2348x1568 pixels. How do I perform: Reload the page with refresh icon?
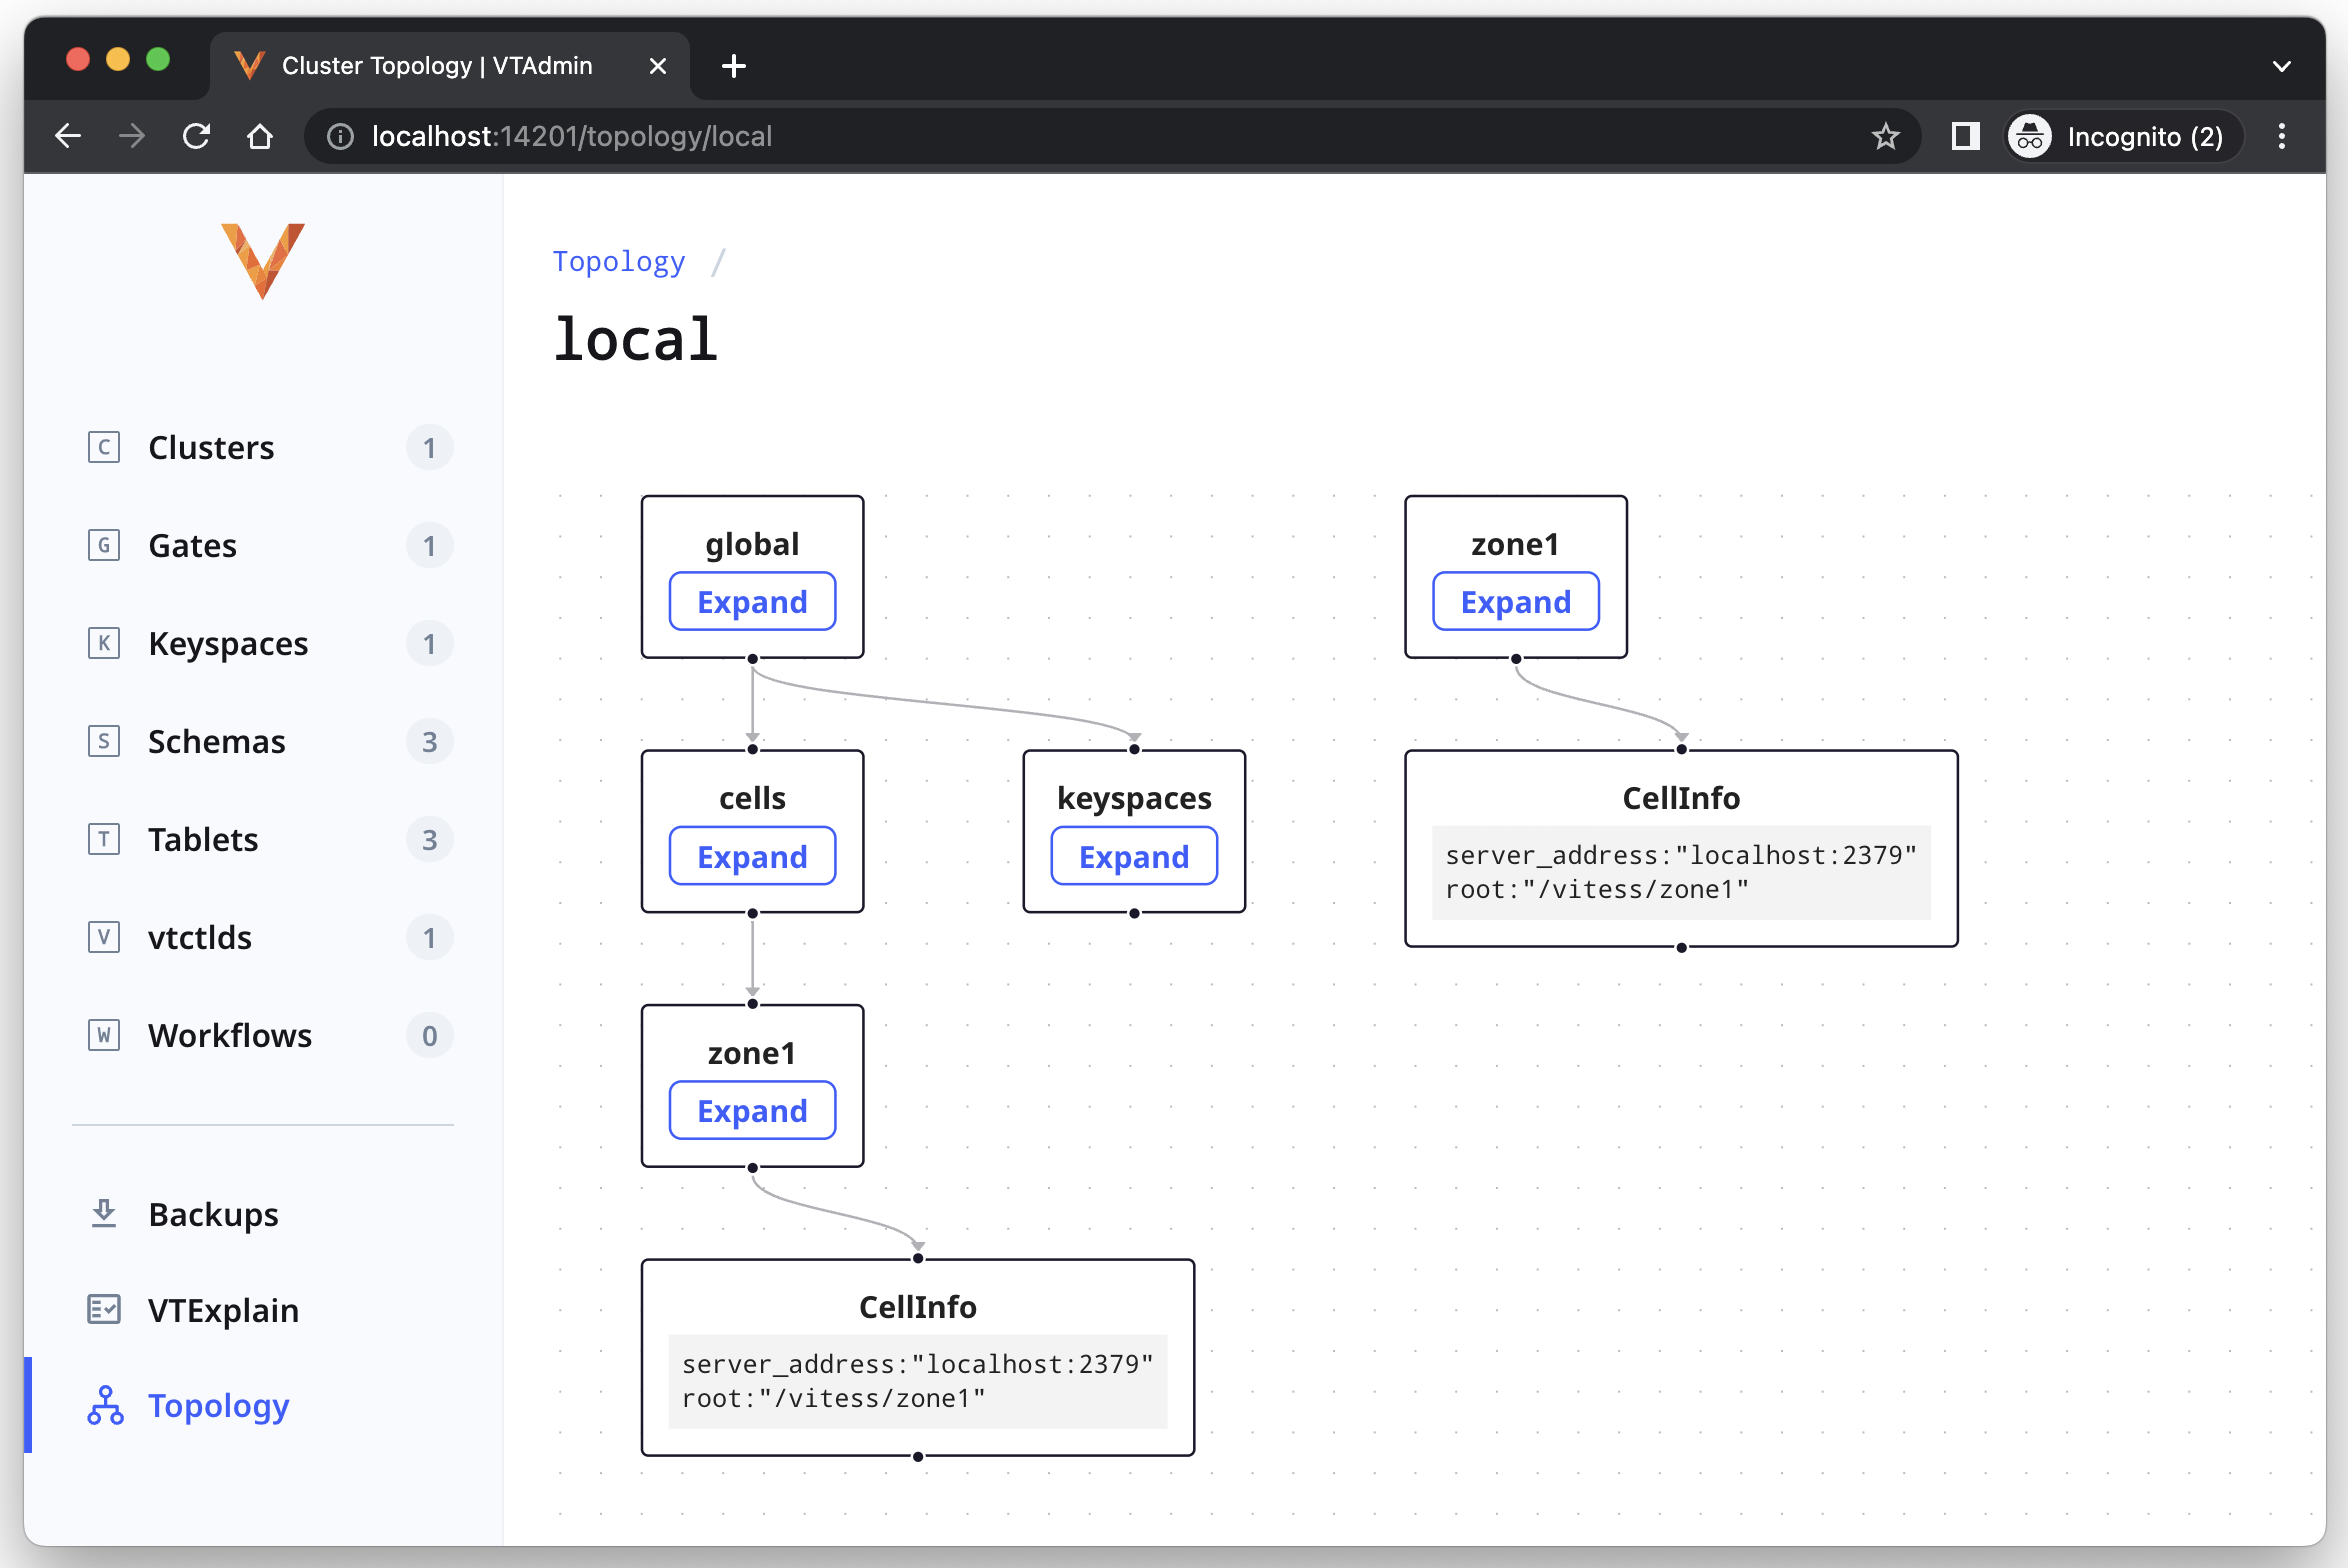tap(196, 136)
